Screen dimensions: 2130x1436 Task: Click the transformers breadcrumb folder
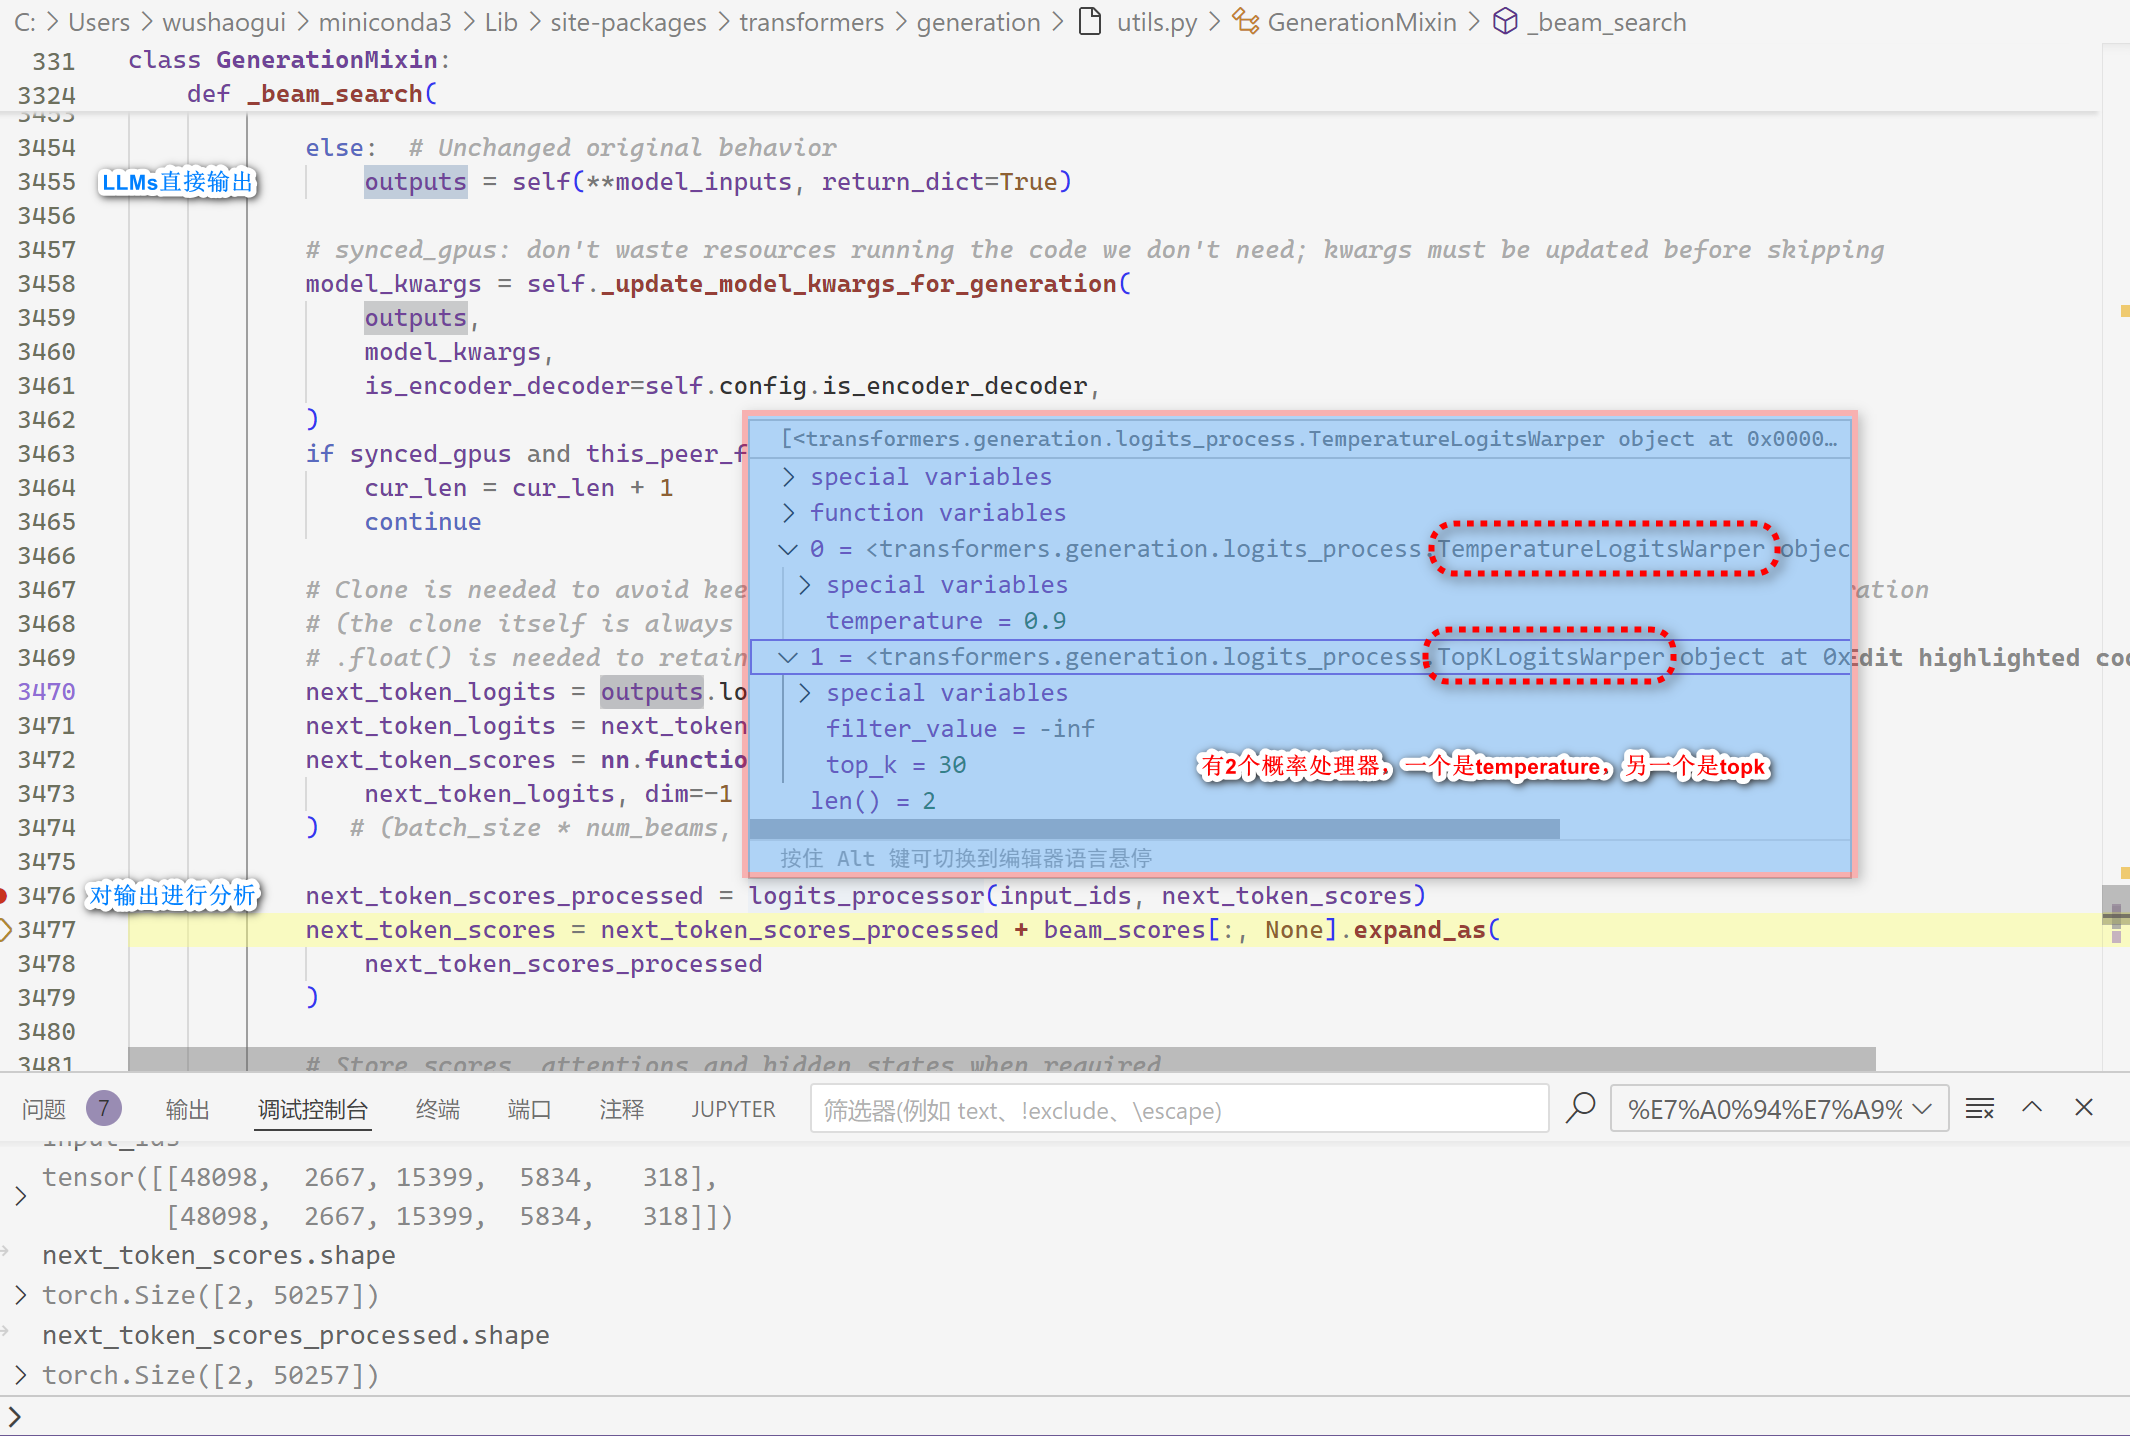pyautogui.click(x=811, y=22)
